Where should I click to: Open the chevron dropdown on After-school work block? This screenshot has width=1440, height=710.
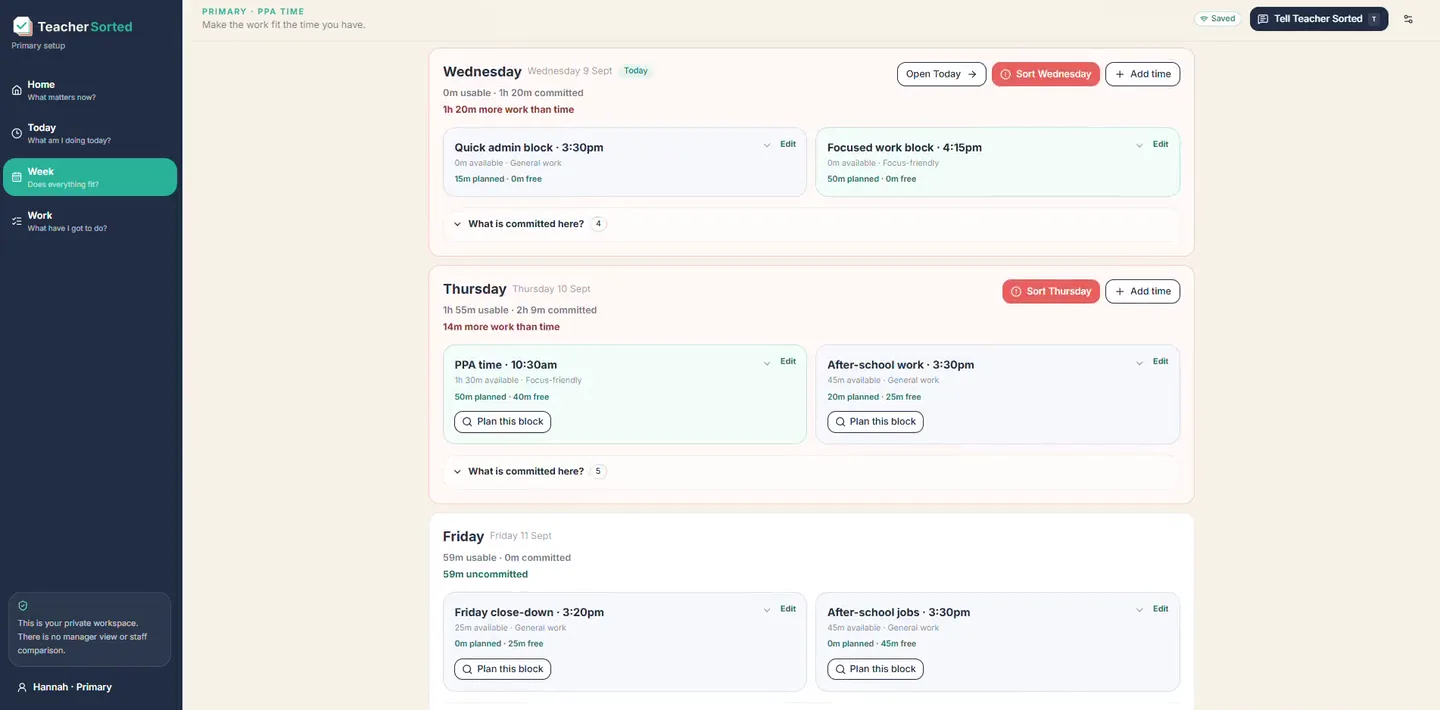(x=1139, y=362)
